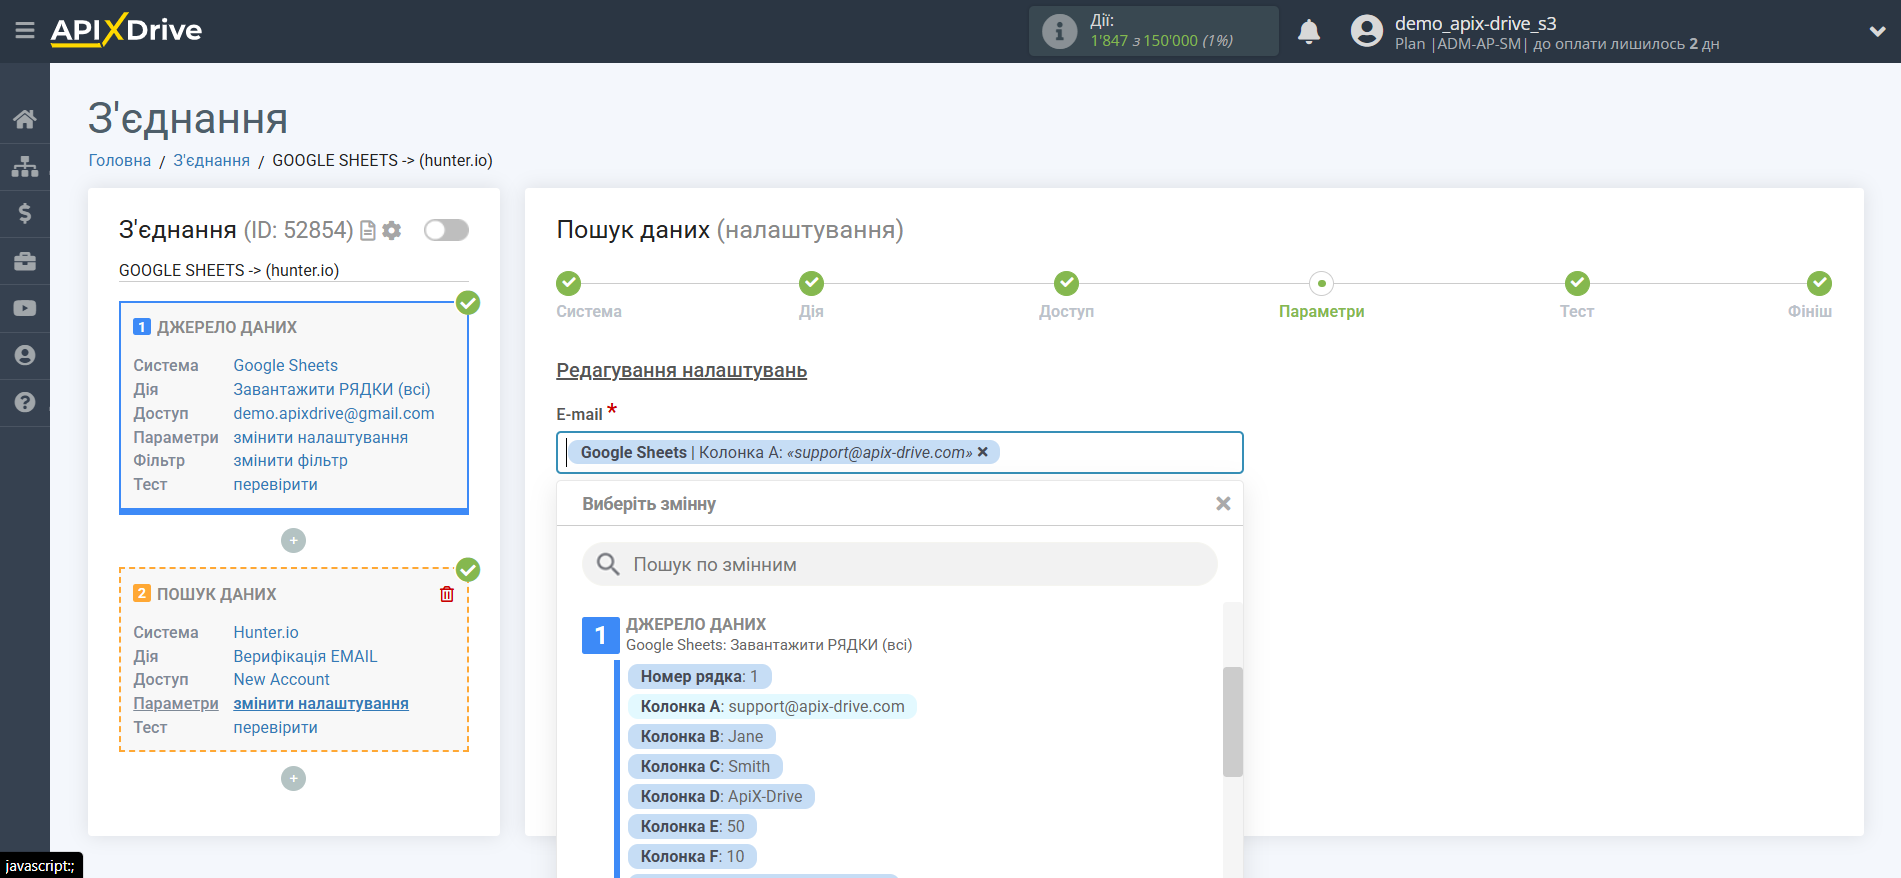1901x878 pixels.
Task: Select variable Колонка C: Smith
Action: [705, 767]
